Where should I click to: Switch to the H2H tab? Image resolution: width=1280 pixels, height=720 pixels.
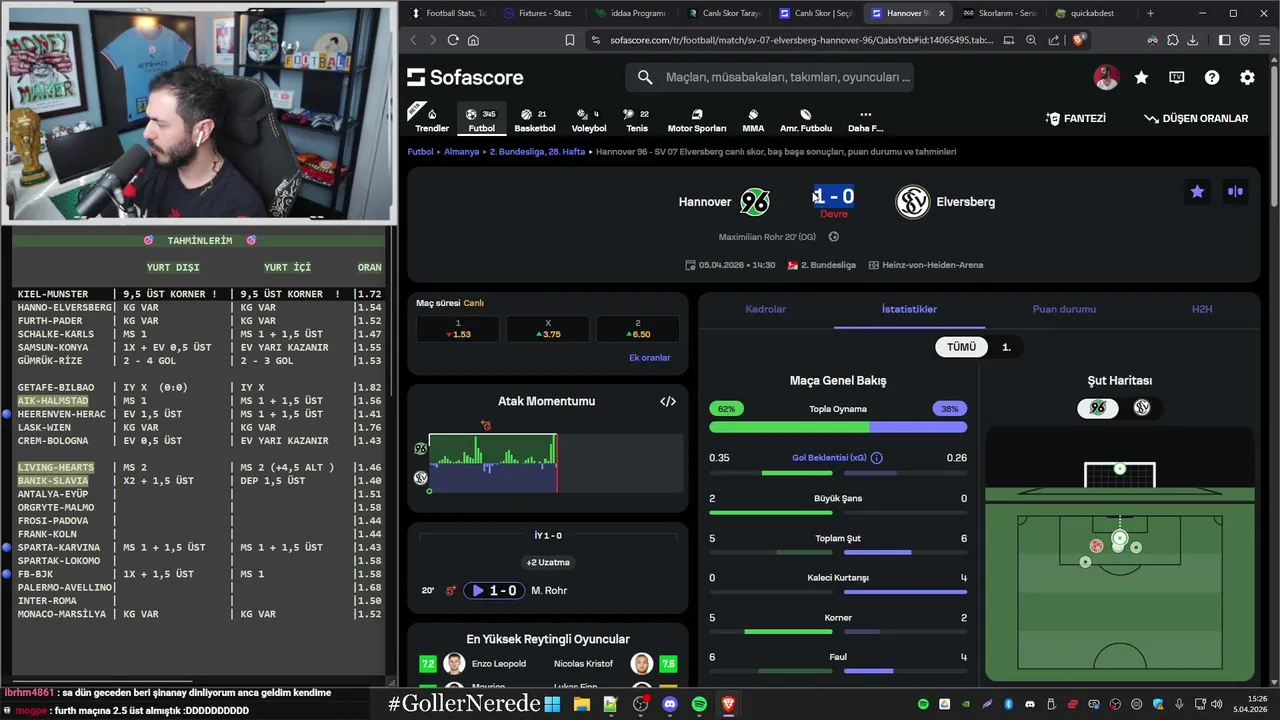(x=1202, y=309)
